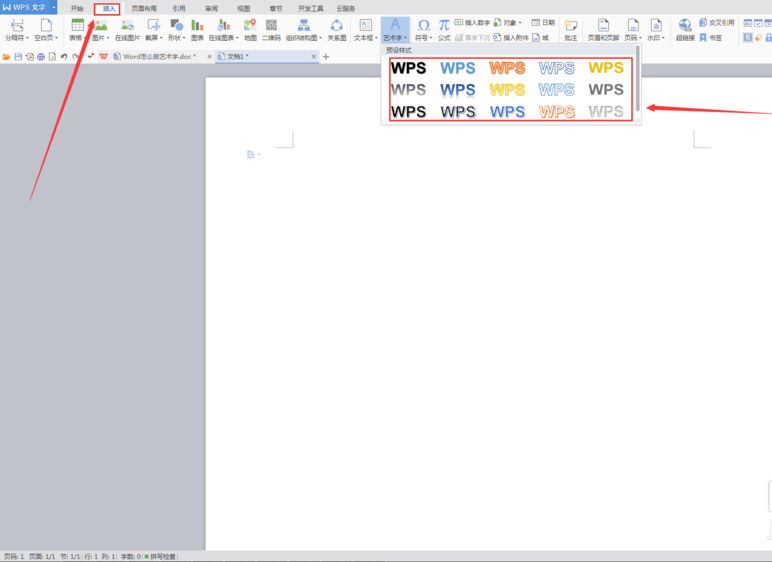Select the 插入 Insert tab
Image resolution: width=772 pixels, height=562 pixels.
click(x=108, y=8)
